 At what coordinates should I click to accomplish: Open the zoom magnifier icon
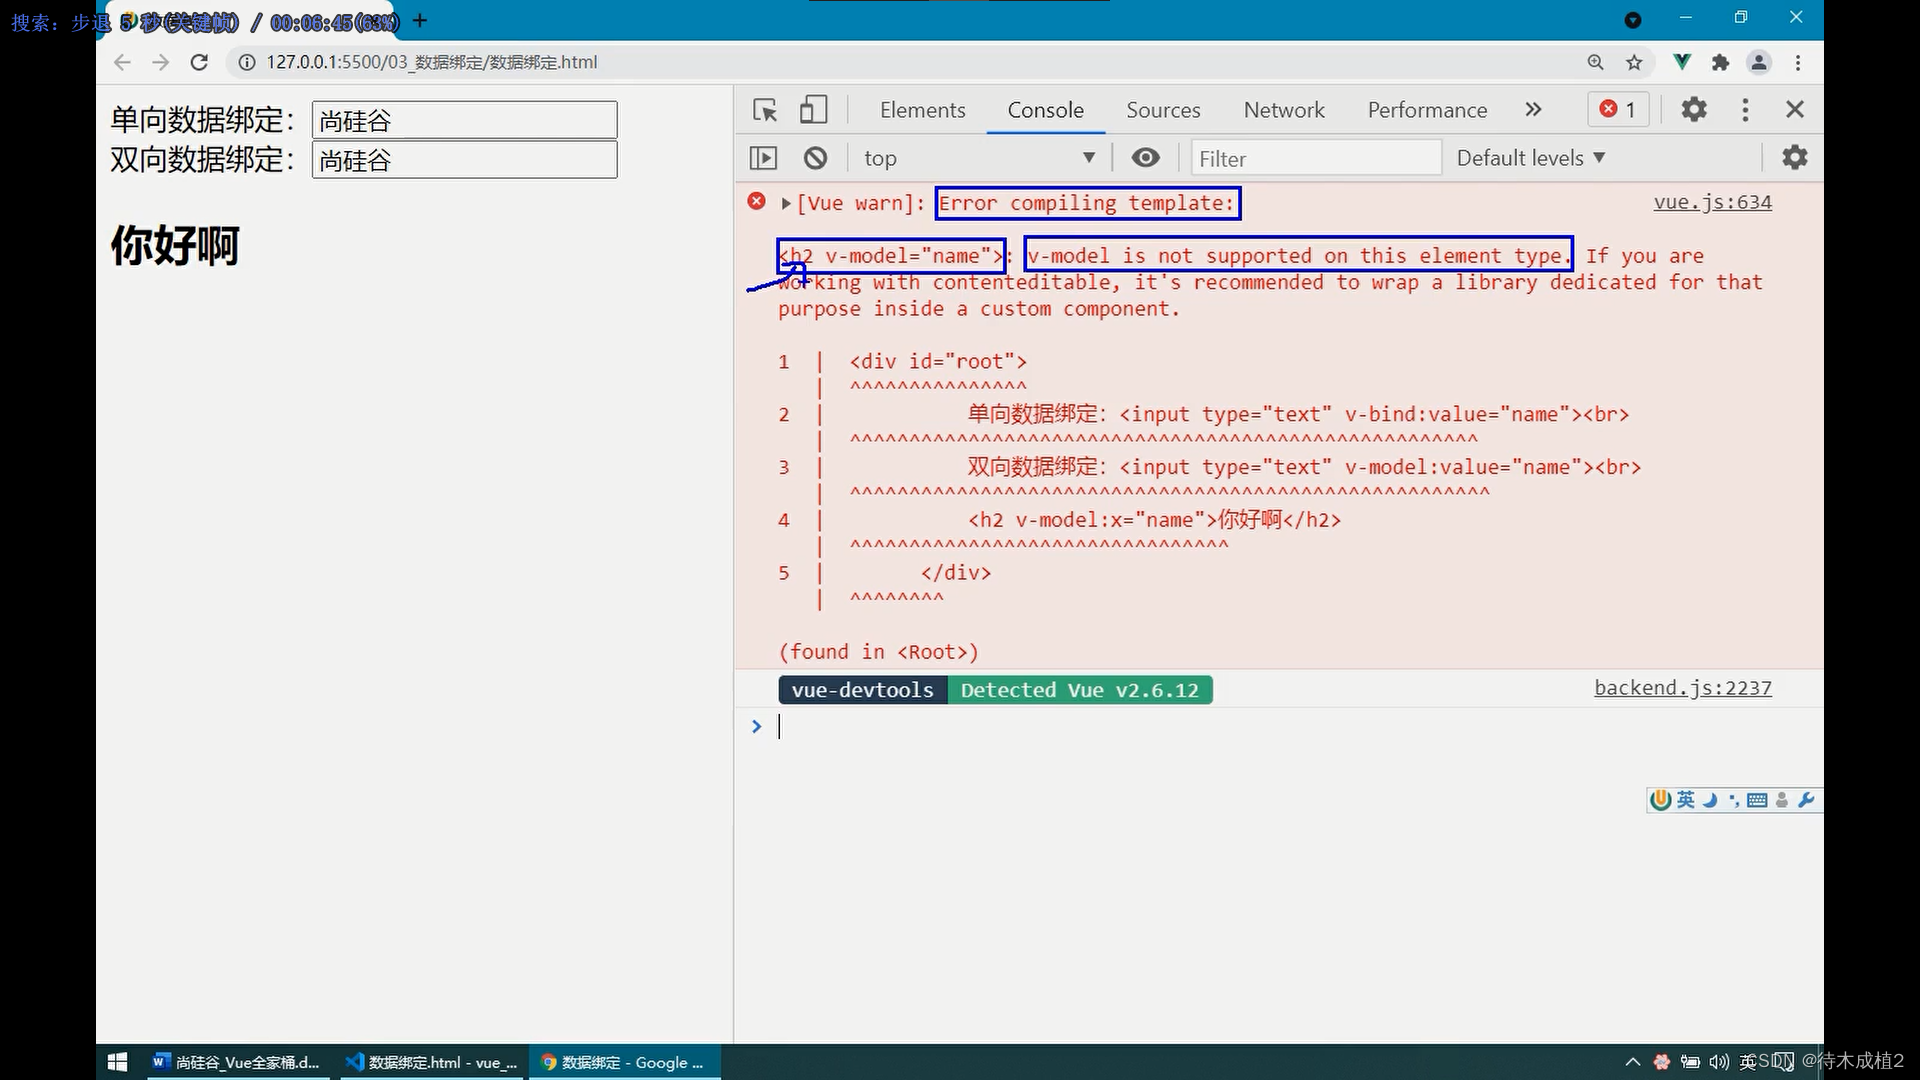pyautogui.click(x=1595, y=62)
